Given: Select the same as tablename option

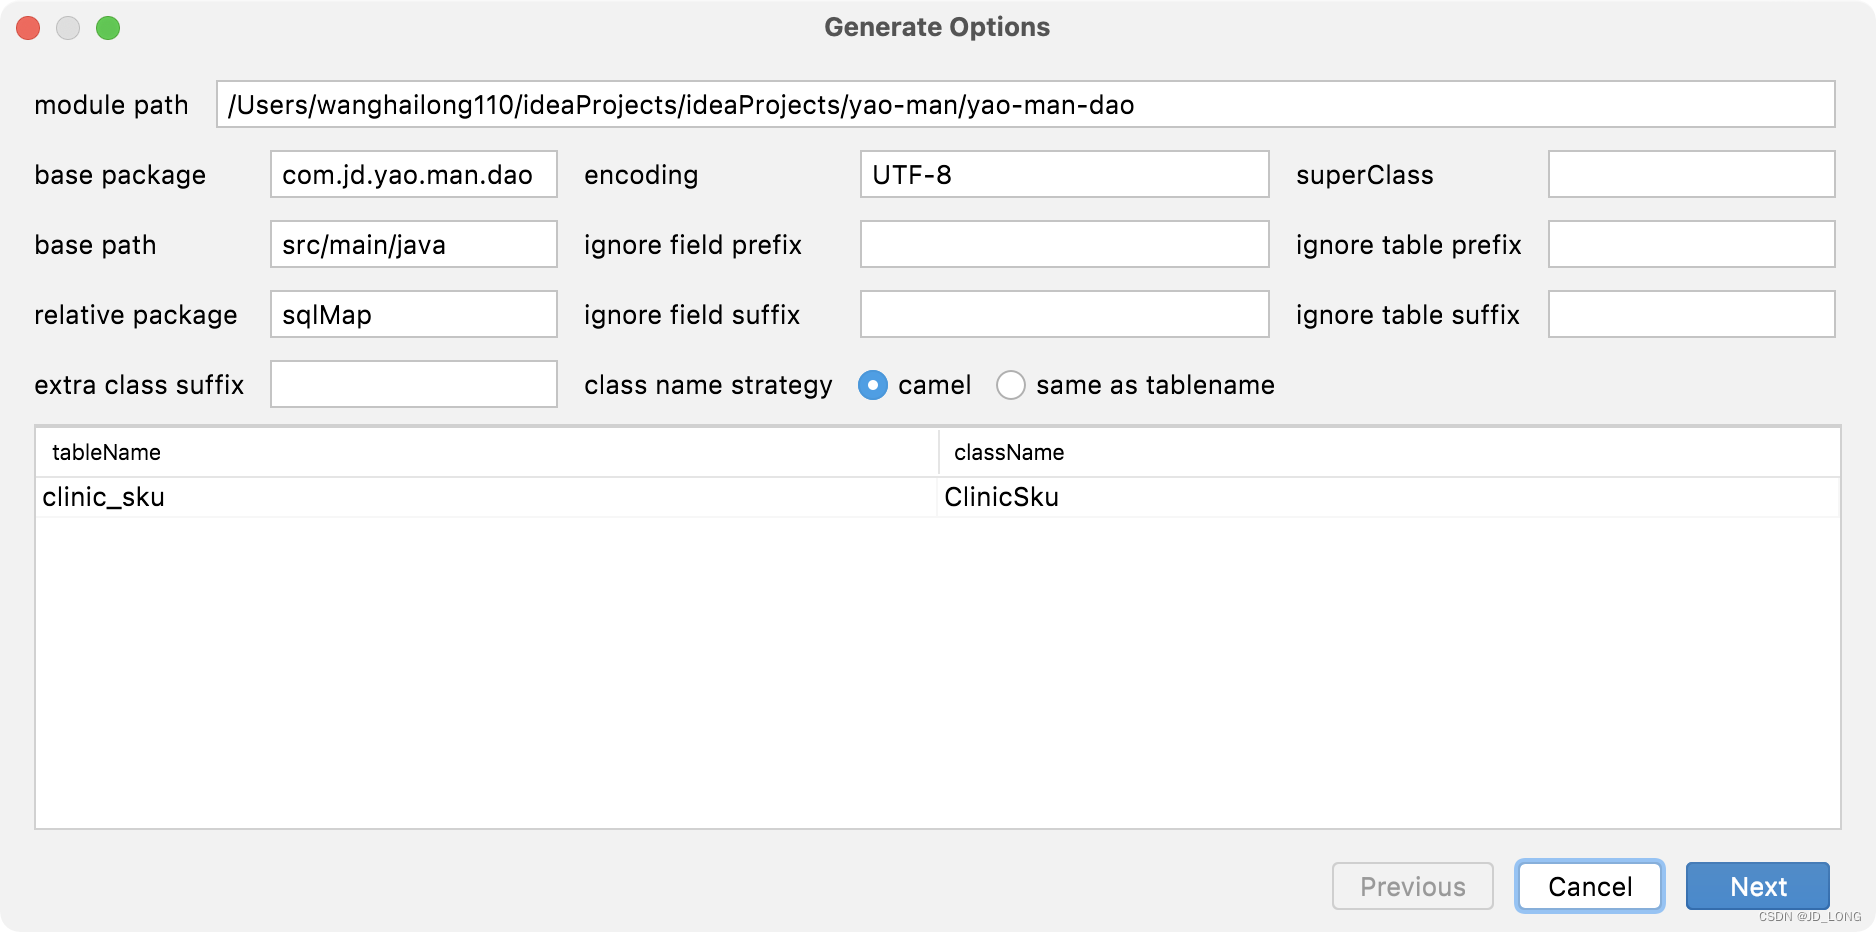Looking at the screenshot, I should 1011,385.
